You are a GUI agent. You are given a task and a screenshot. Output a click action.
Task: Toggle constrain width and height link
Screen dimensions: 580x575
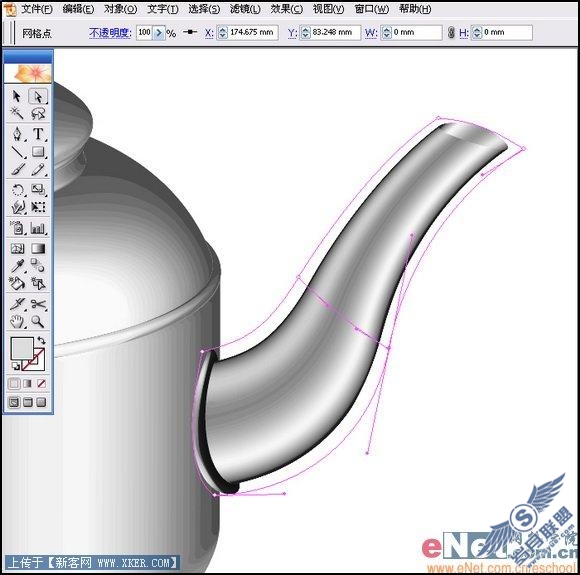click(451, 33)
